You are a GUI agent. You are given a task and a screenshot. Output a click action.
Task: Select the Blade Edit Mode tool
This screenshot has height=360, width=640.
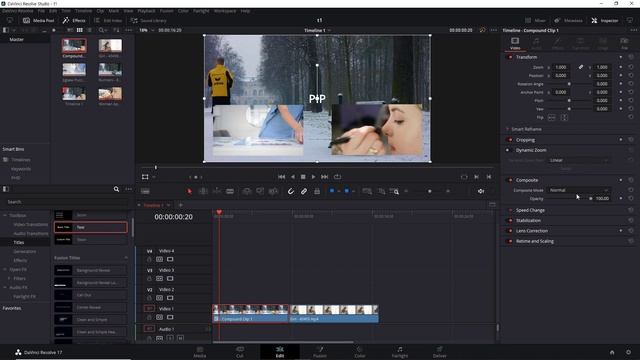230,191
